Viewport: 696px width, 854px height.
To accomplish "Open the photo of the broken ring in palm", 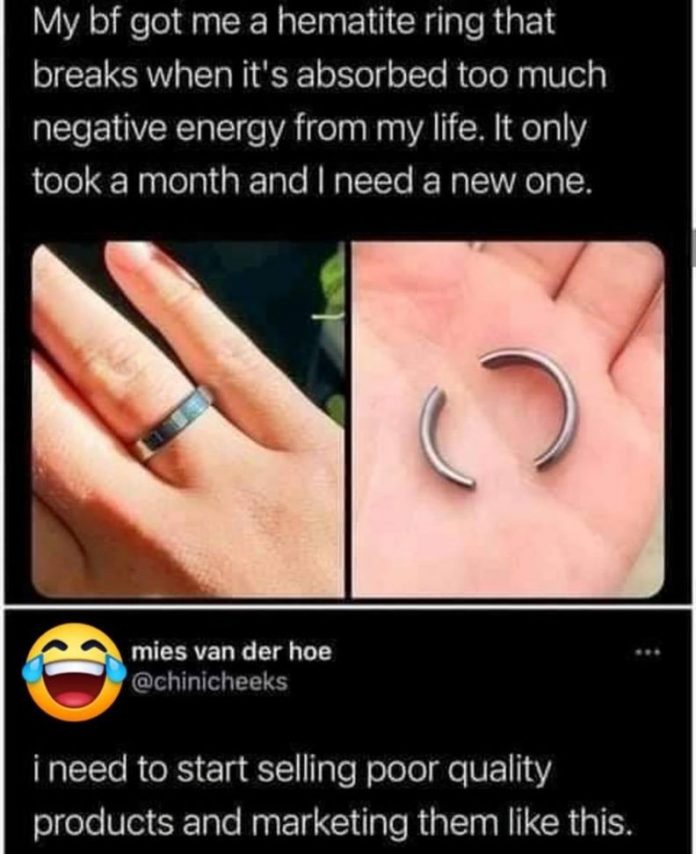I will [x=508, y=419].
